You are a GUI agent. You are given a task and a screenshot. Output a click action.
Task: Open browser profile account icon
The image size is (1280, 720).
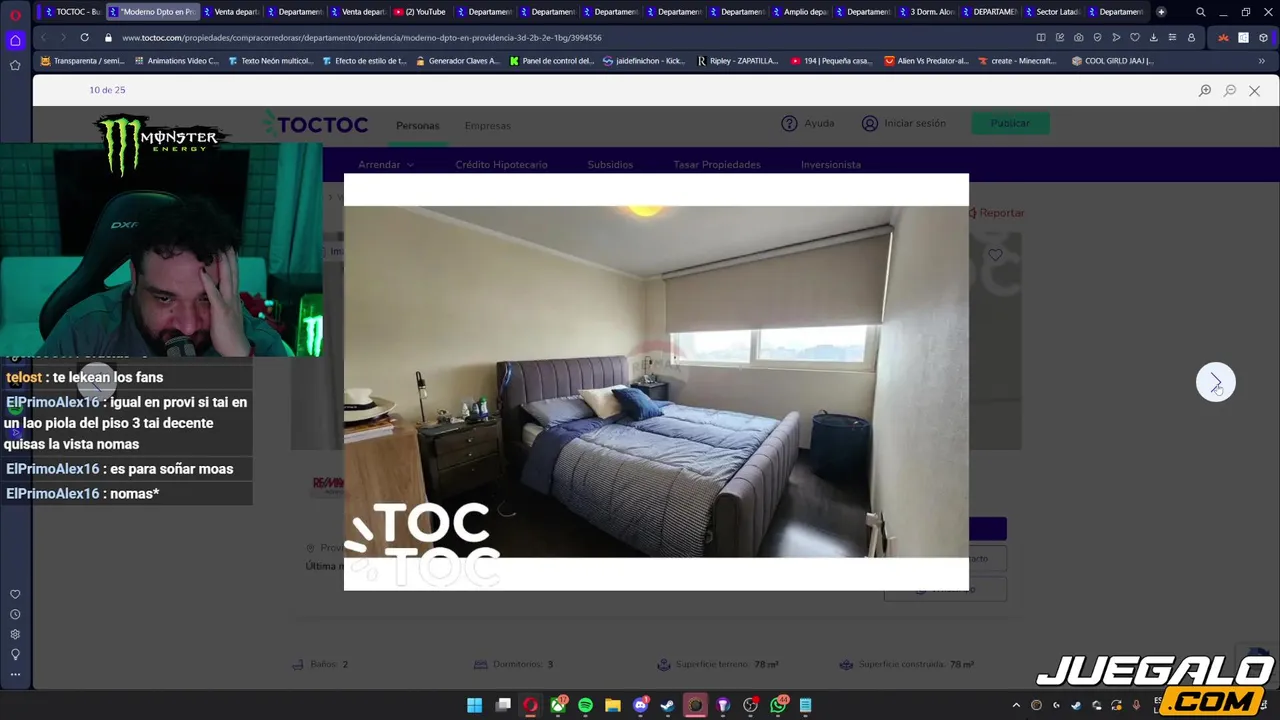click(1191, 37)
